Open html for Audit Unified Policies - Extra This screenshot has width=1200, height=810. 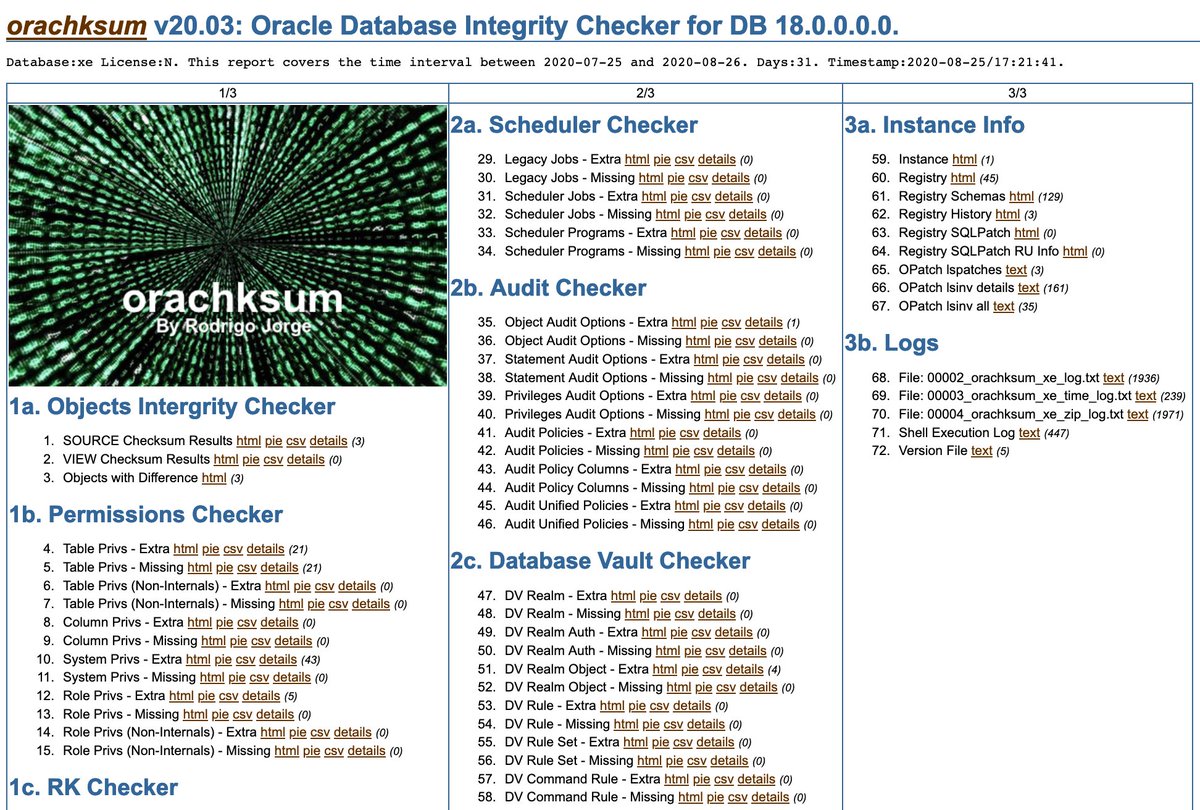point(687,505)
